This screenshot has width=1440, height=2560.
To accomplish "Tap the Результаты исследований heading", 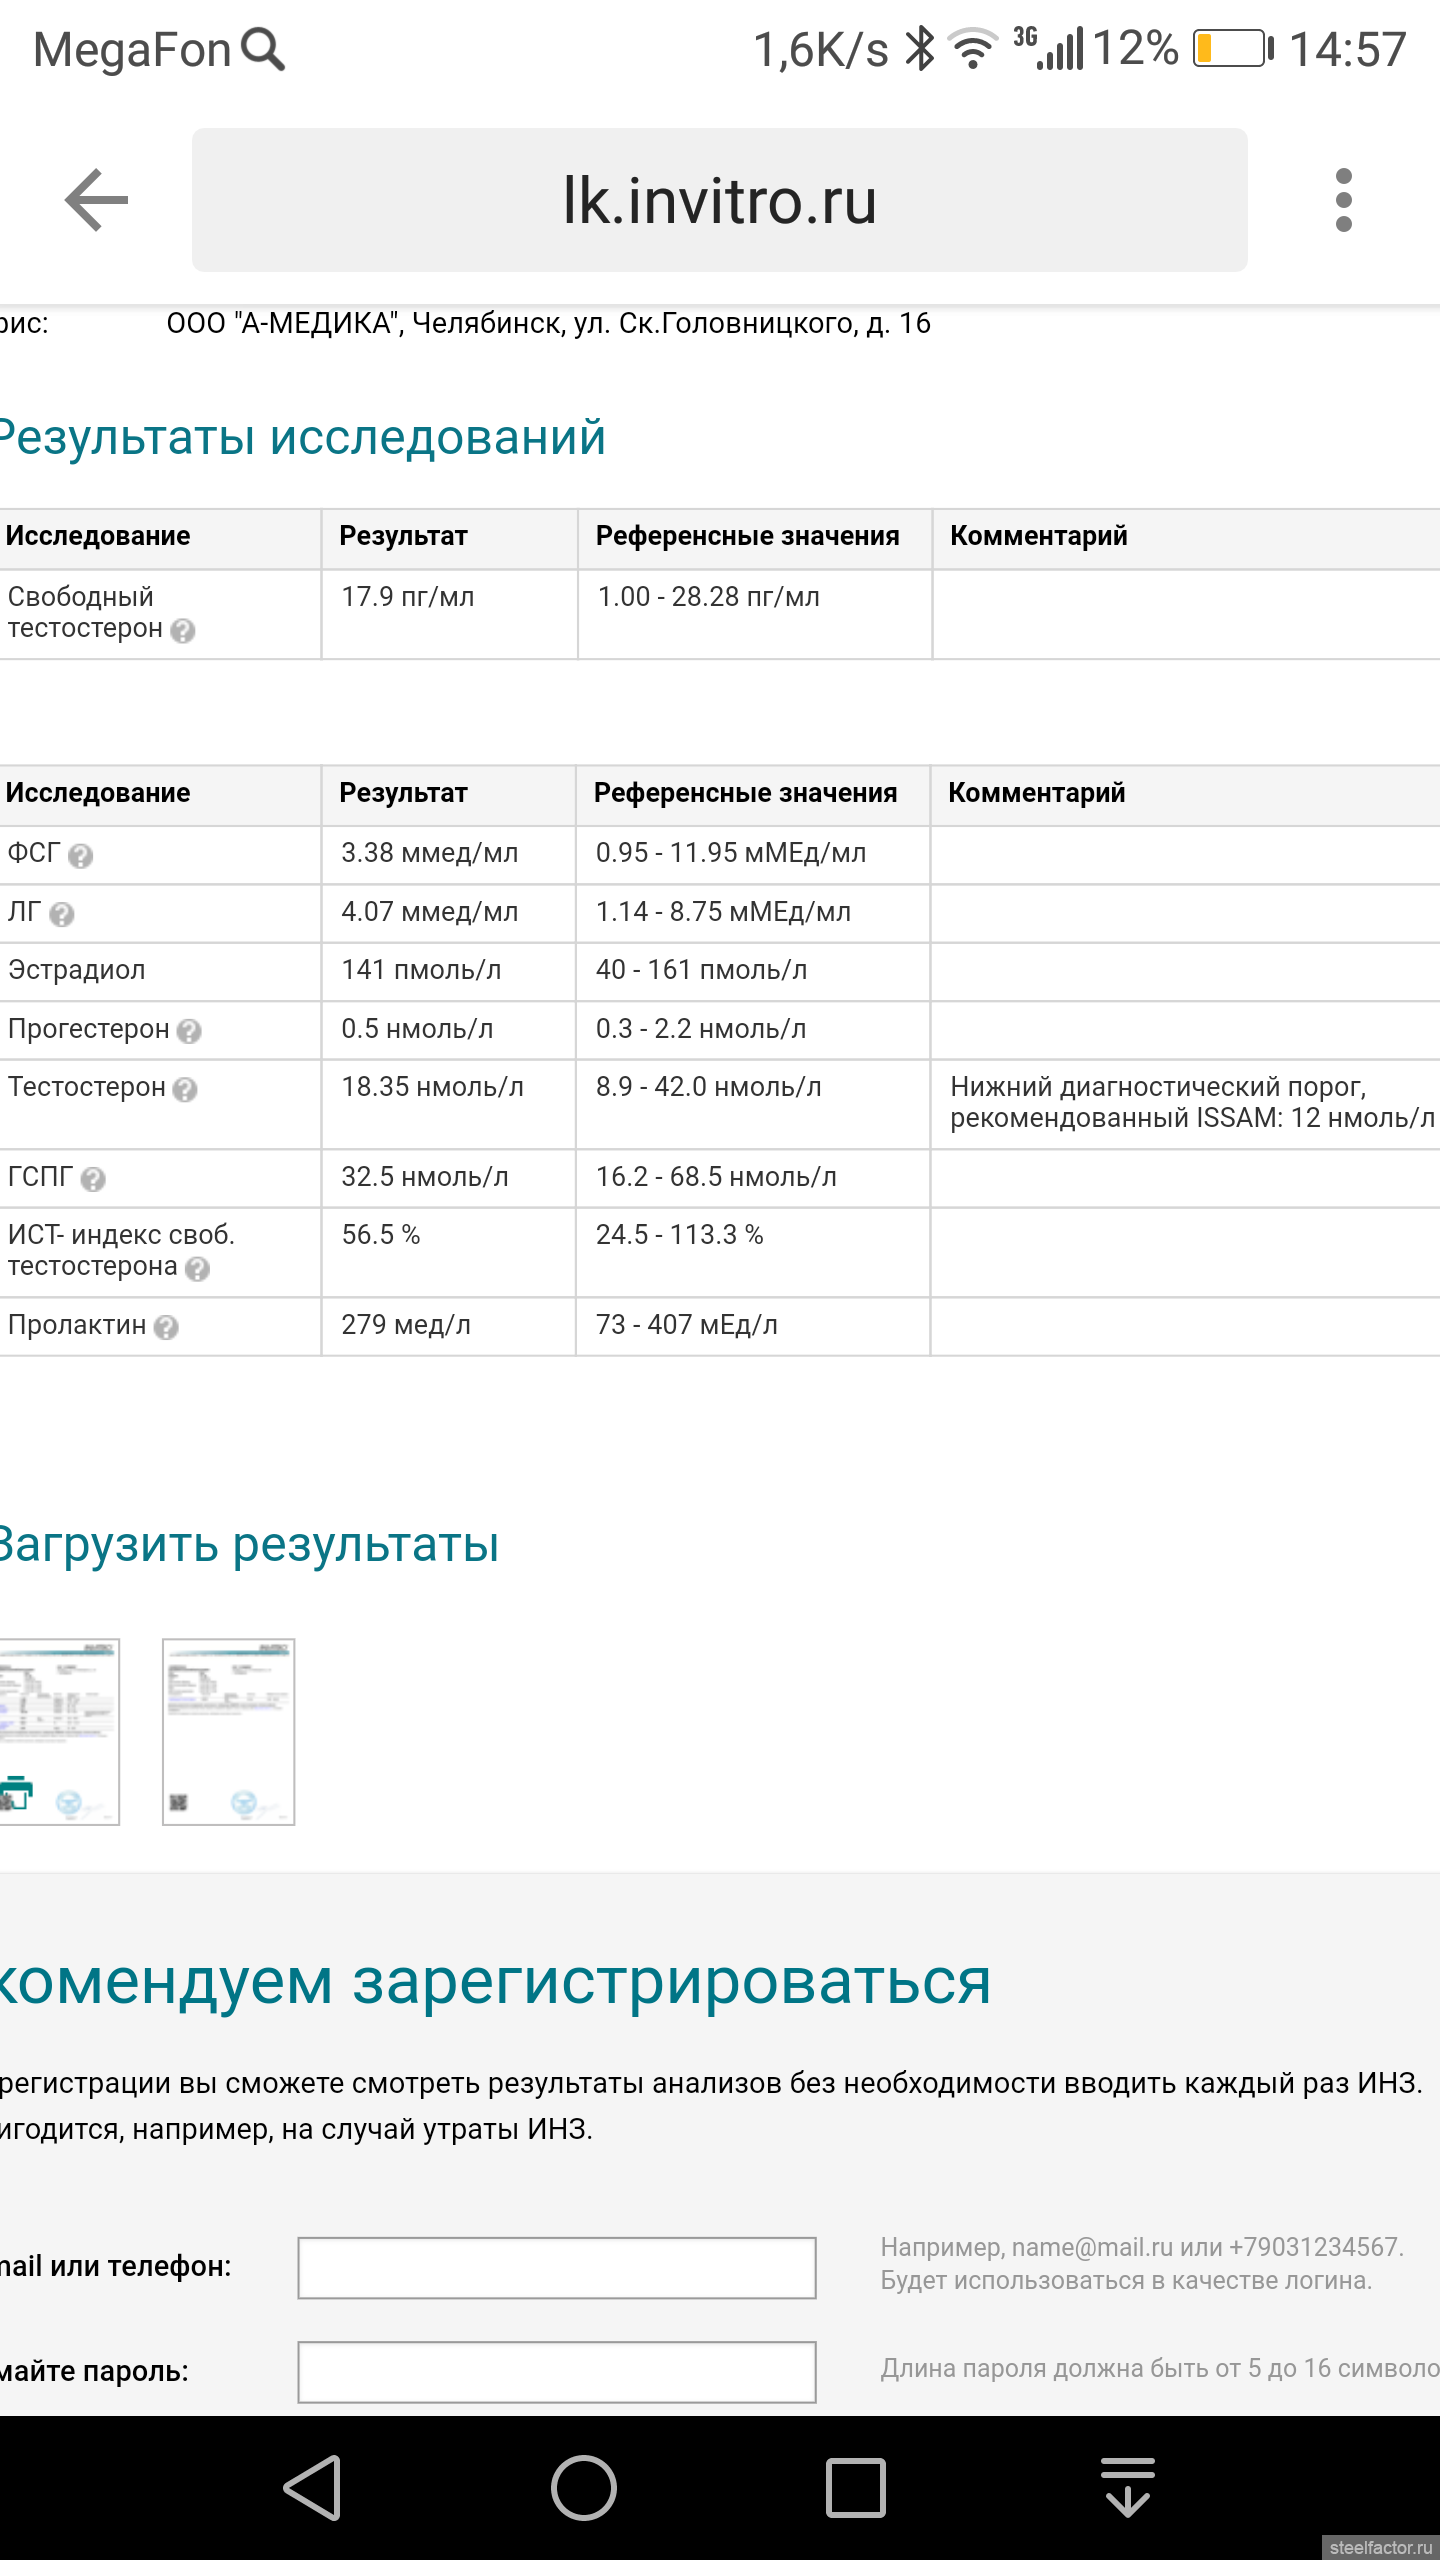I will point(302,438).
